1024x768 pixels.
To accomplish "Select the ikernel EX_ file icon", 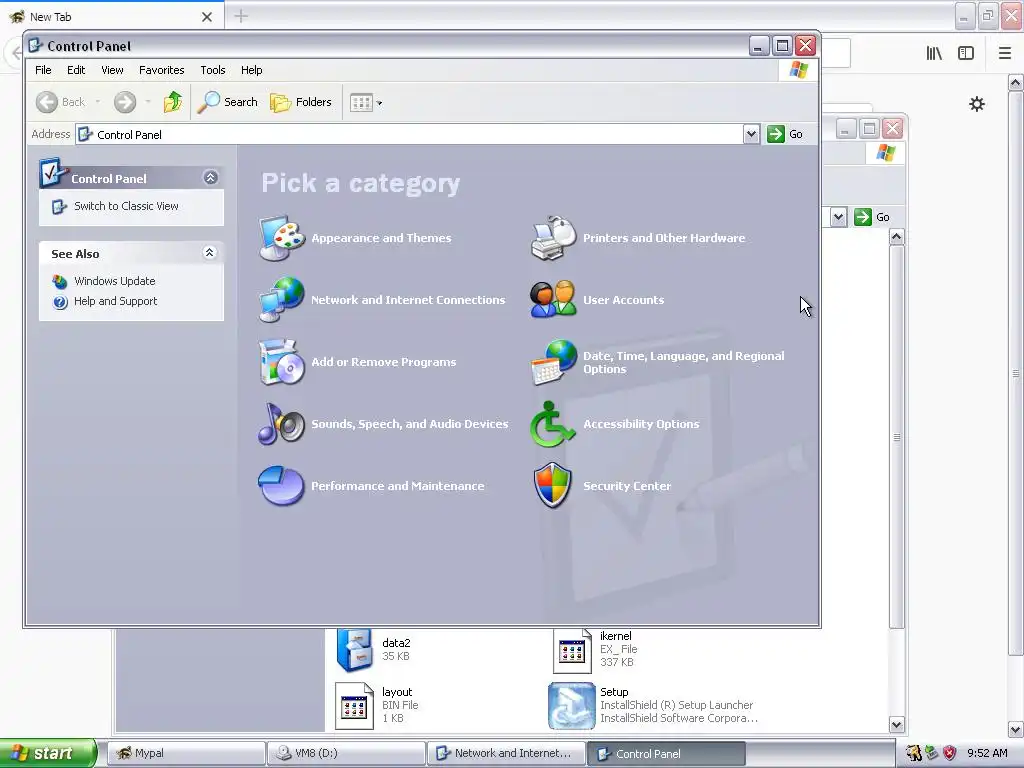I will (x=572, y=650).
